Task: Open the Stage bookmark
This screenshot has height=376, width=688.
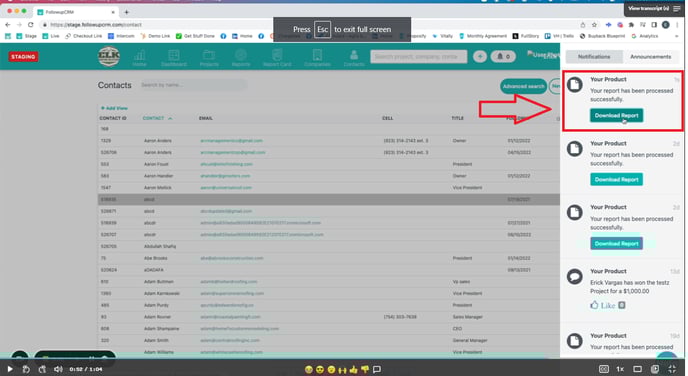Action: pos(27,36)
